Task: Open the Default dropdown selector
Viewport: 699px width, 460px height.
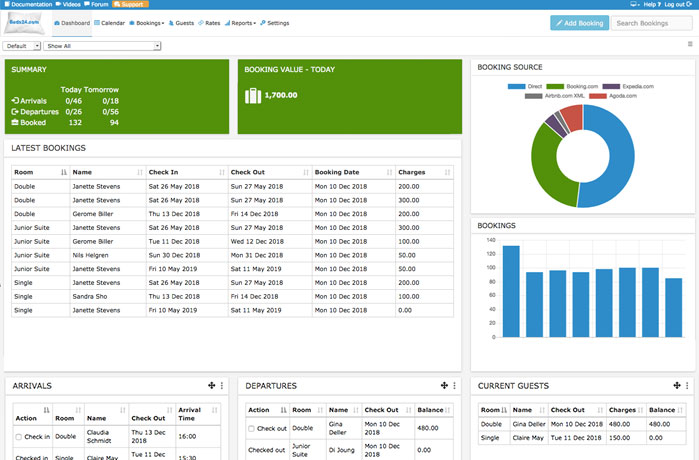Action: click(x=21, y=46)
